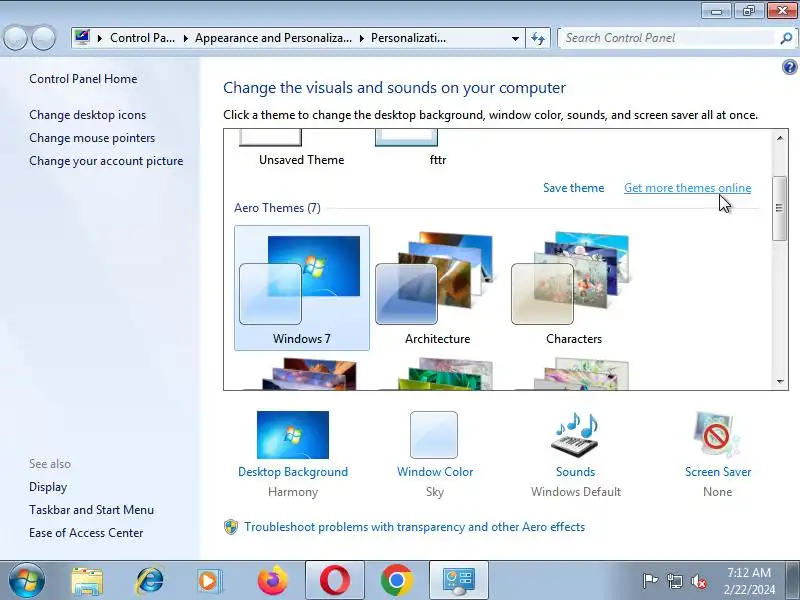Open Change desktop icons
This screenshot has width=800, height=600.
(87, 115)
